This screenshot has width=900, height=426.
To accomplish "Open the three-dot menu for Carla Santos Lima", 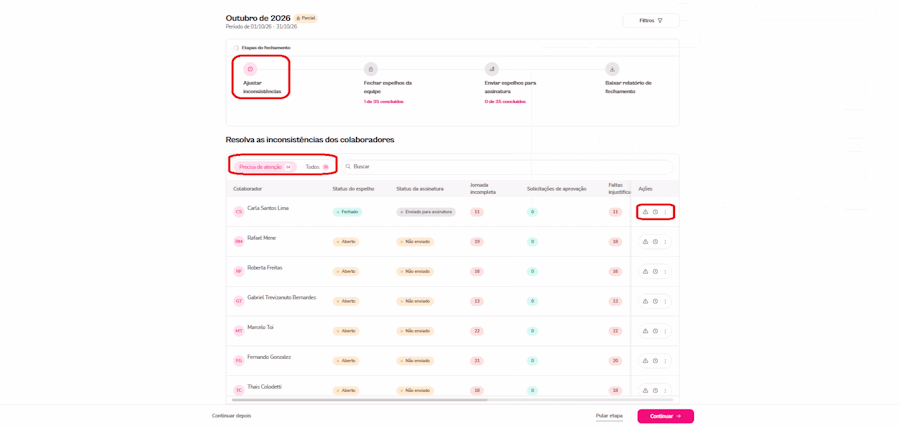I will point(665,212).
